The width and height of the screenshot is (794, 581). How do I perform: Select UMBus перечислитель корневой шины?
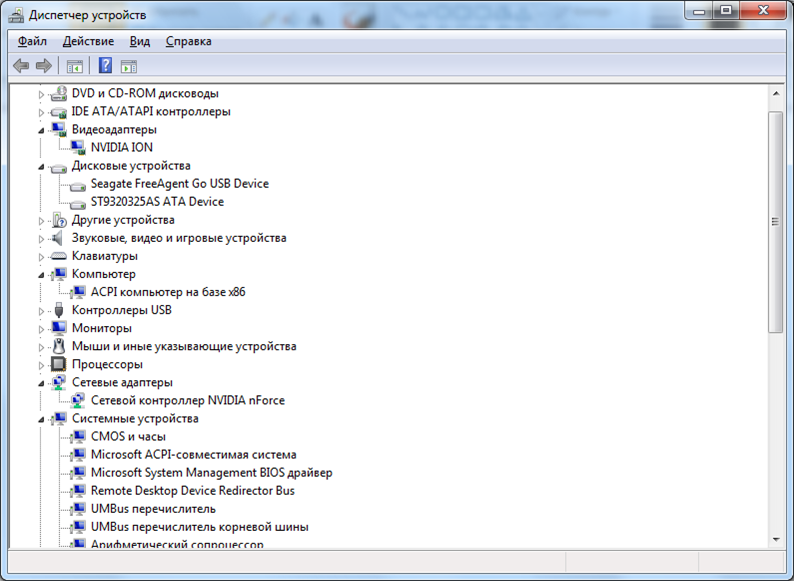[200, 527]
